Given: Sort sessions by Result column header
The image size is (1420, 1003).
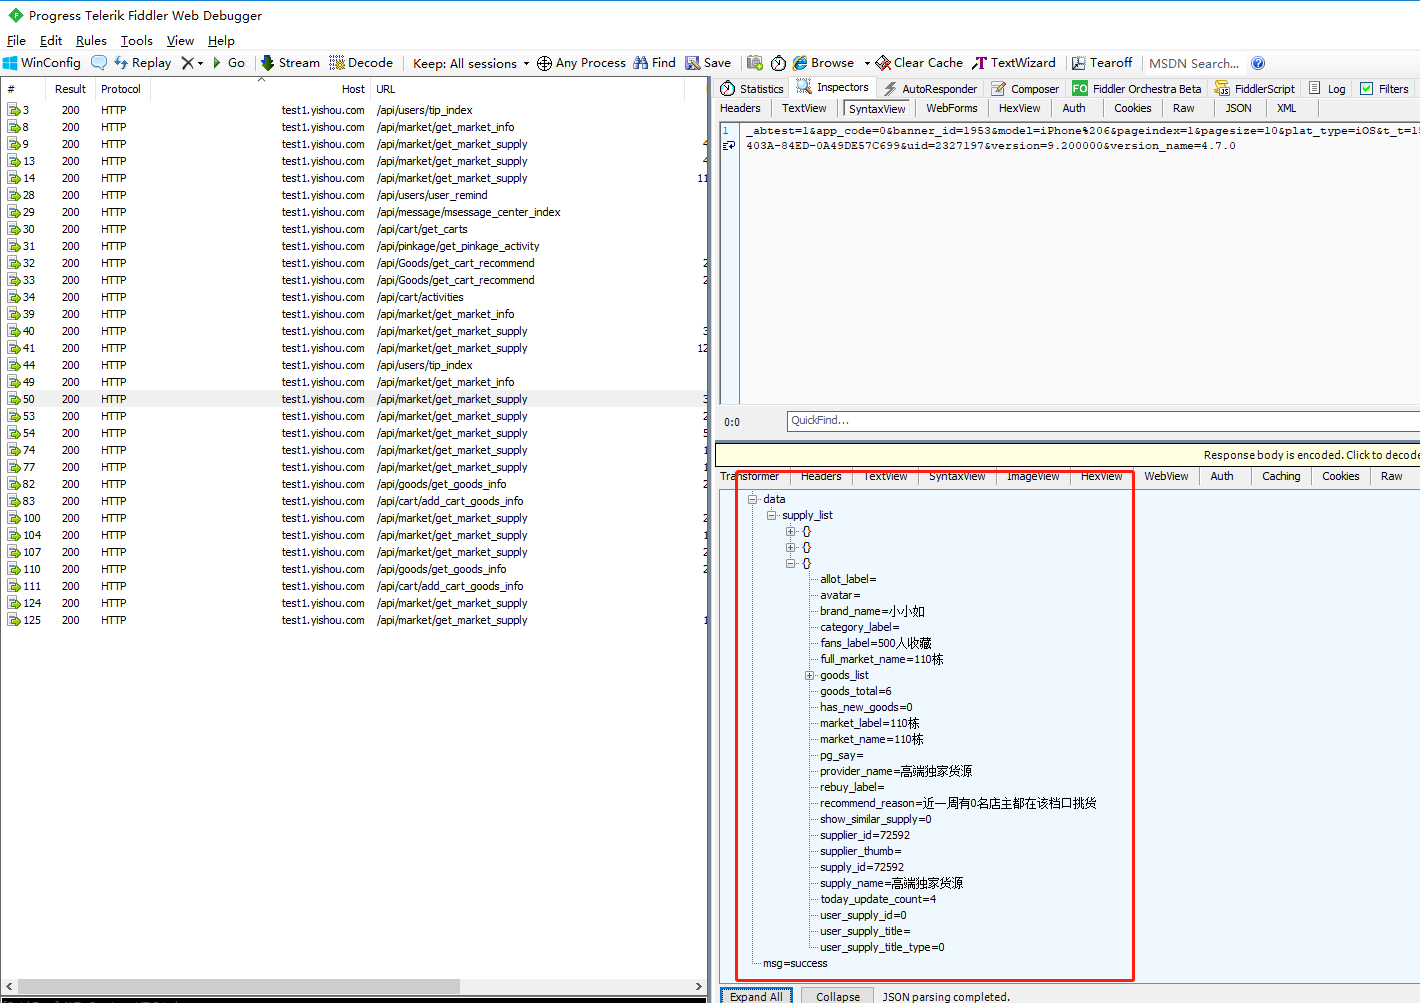Looking at the screenshot, I should coord(70,89).
